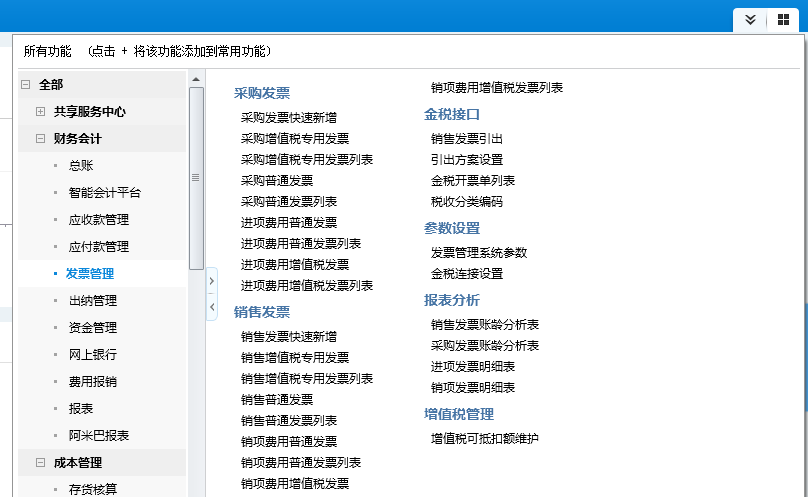The height and width of the screenshot is (497, 808).
Task: Click the grid view icon at top right
Action: [x=783, y=20]
